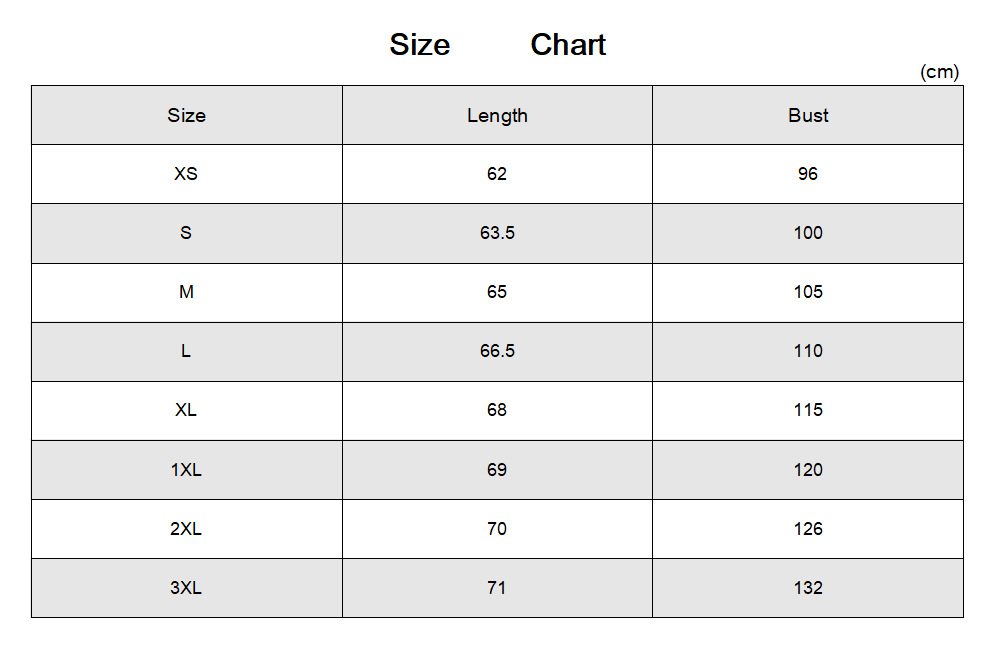Click the length value 71

497,588
